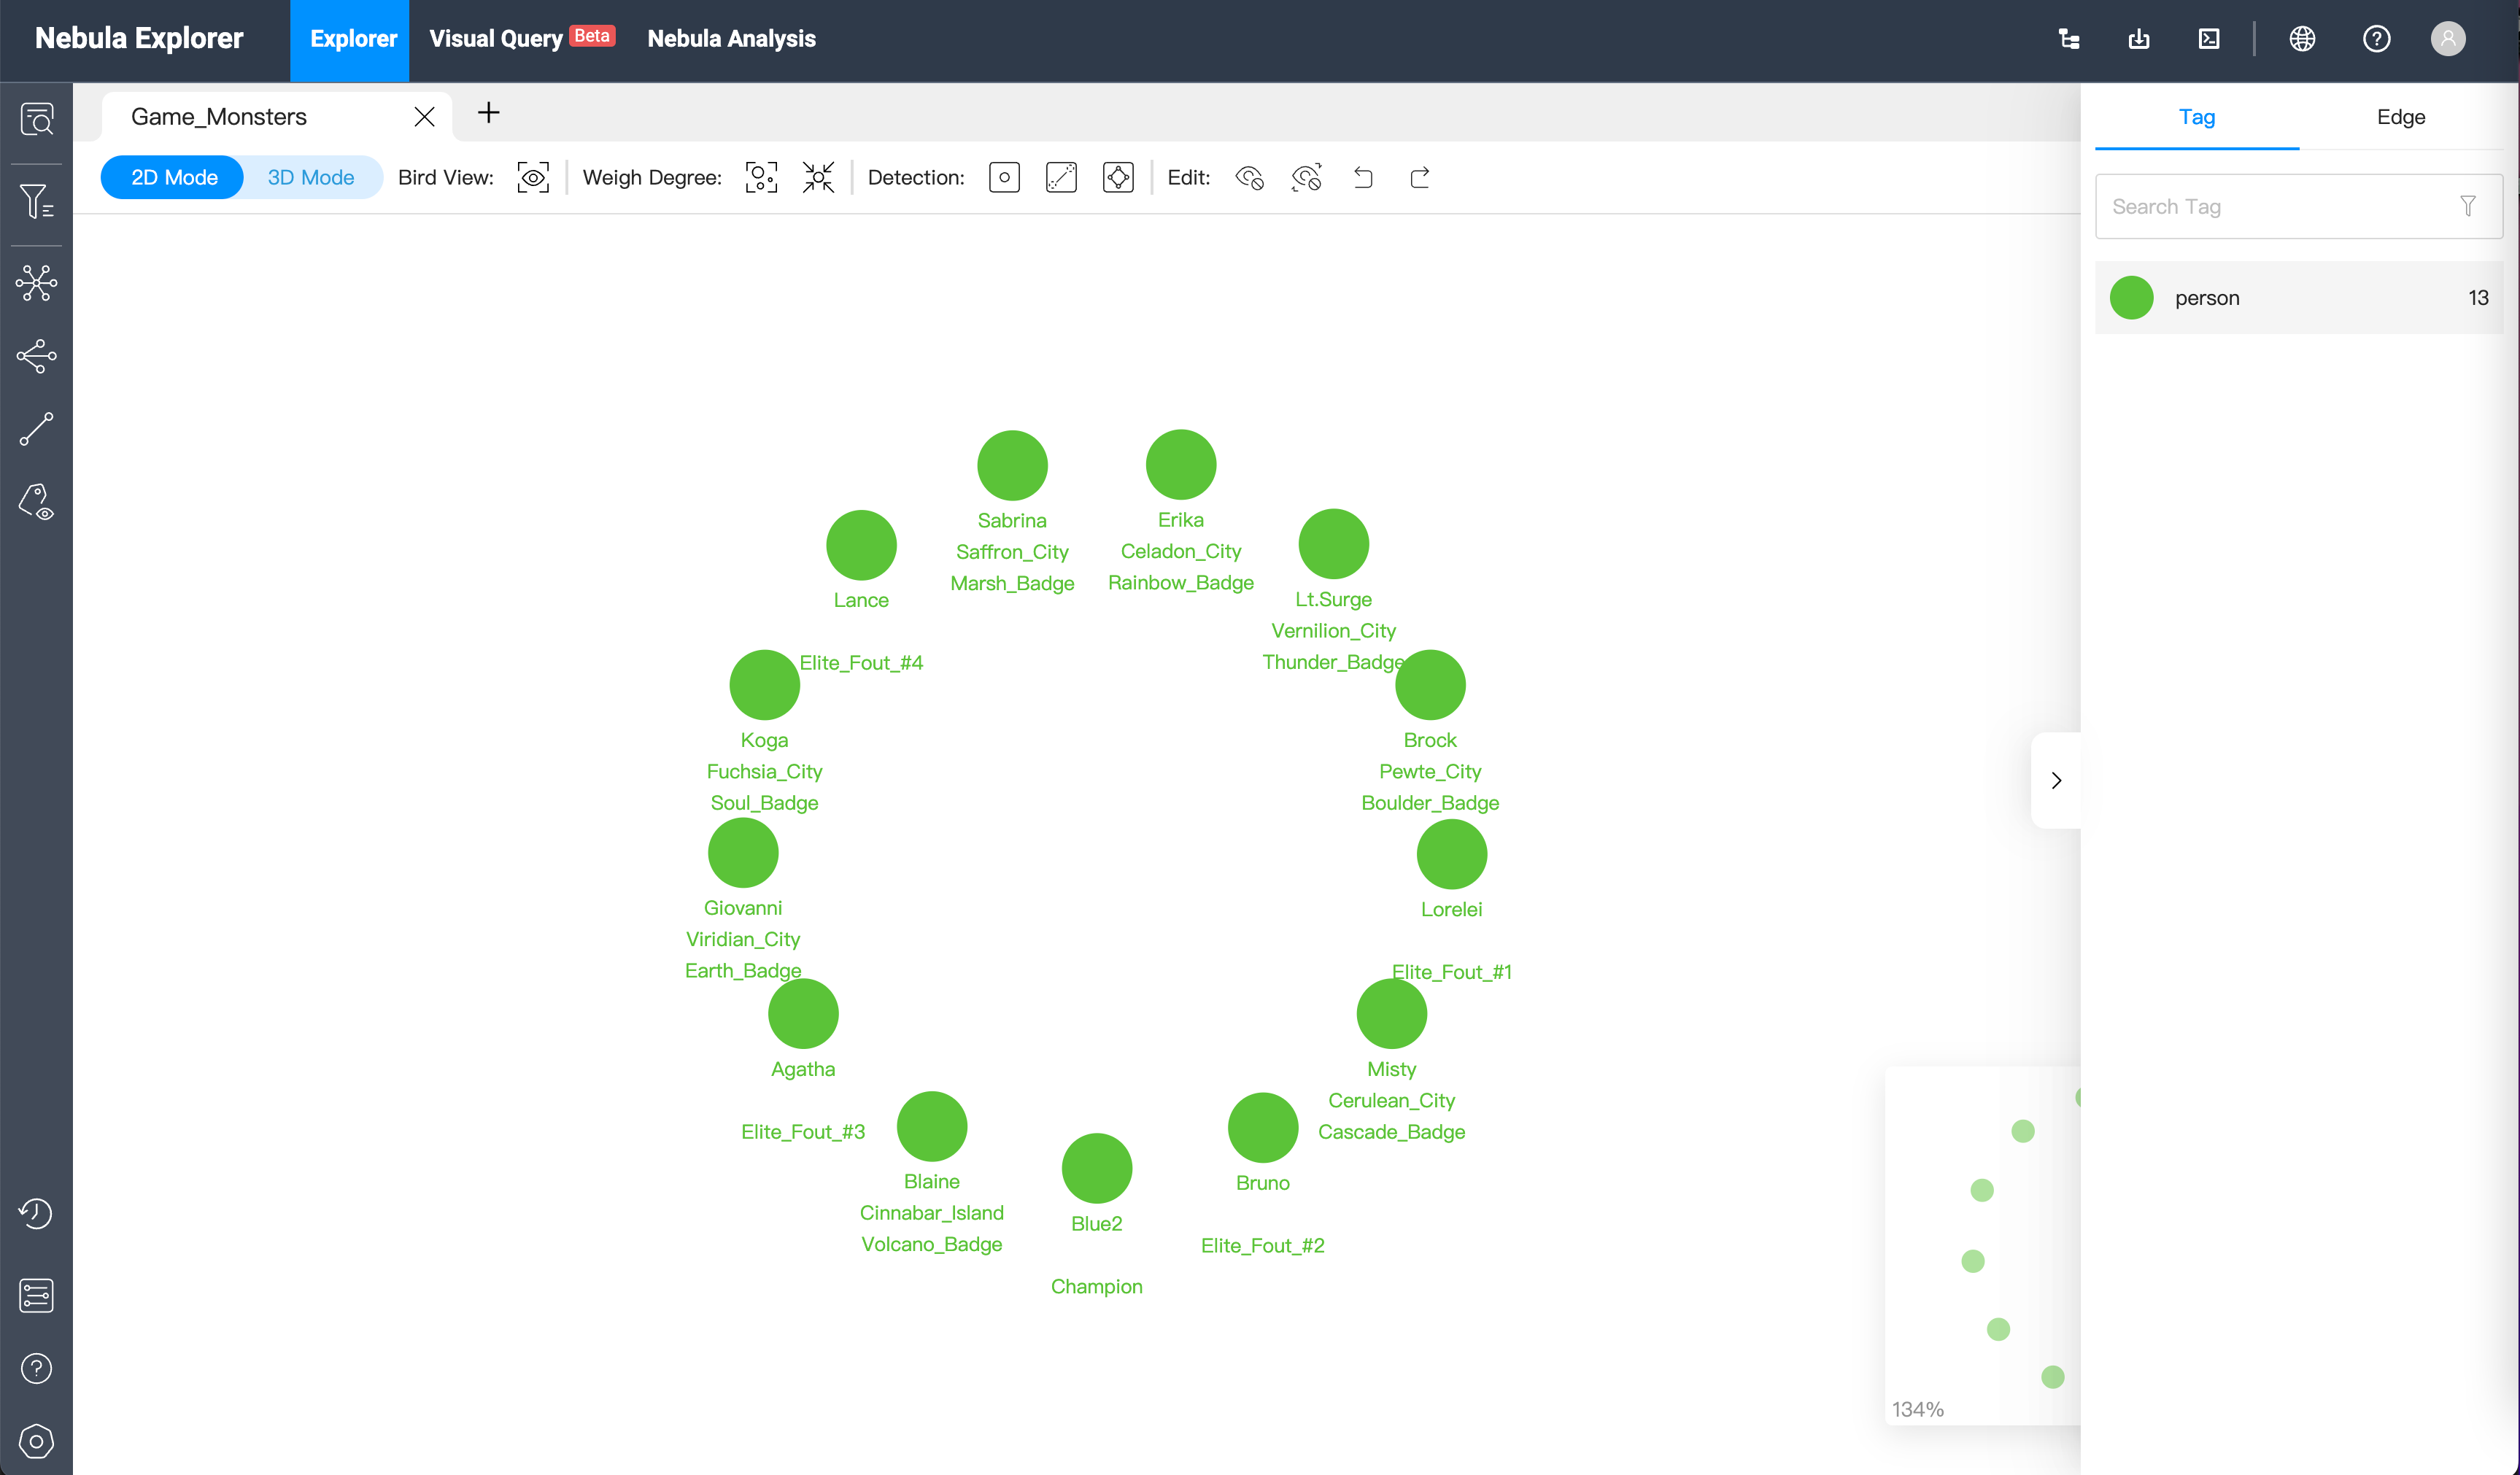Click the import data icon in header
This screenshot has width=2520, height=1475.
2139,39
